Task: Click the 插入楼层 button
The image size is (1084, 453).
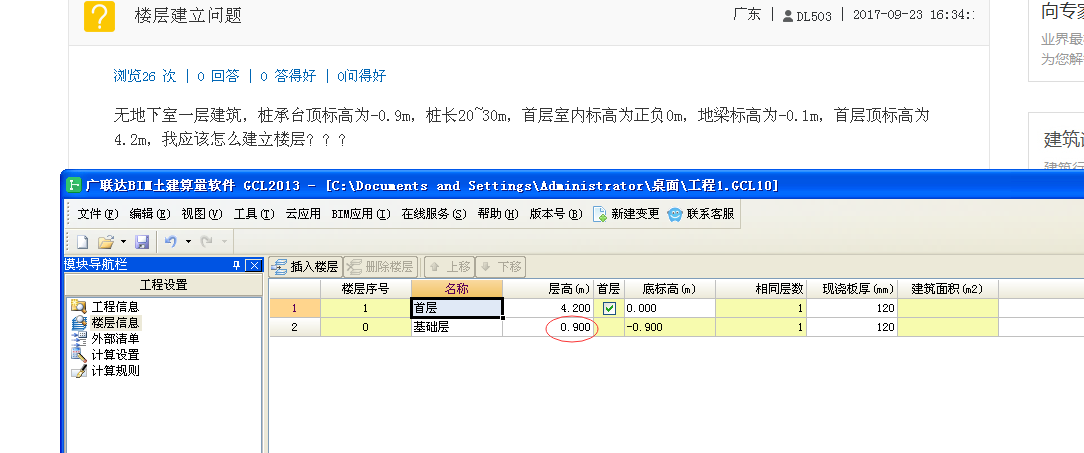Action: pos(305,266)
